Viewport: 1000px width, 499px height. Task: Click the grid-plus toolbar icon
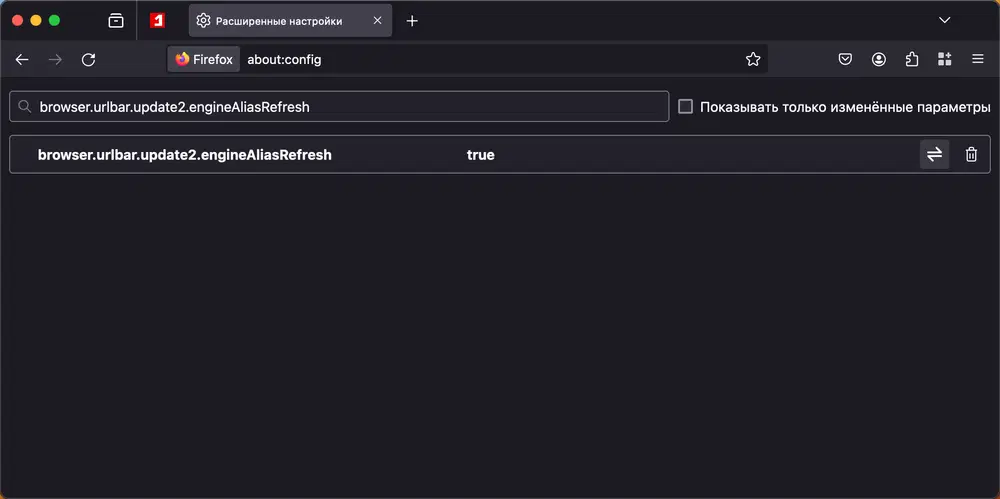tap(944, 60)
